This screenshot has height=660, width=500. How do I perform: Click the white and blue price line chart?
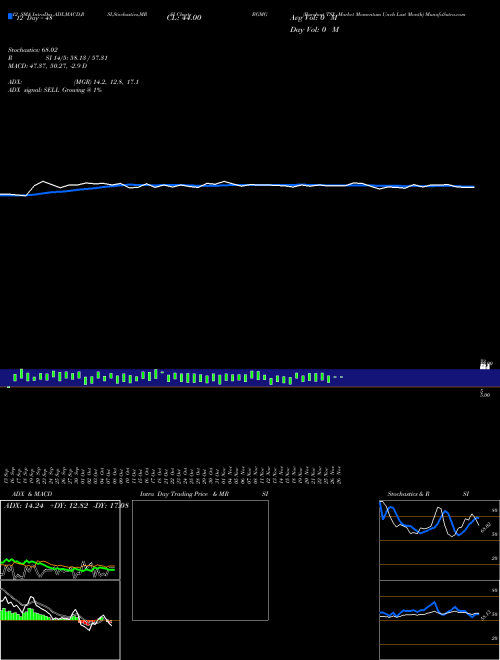point(237,188)
